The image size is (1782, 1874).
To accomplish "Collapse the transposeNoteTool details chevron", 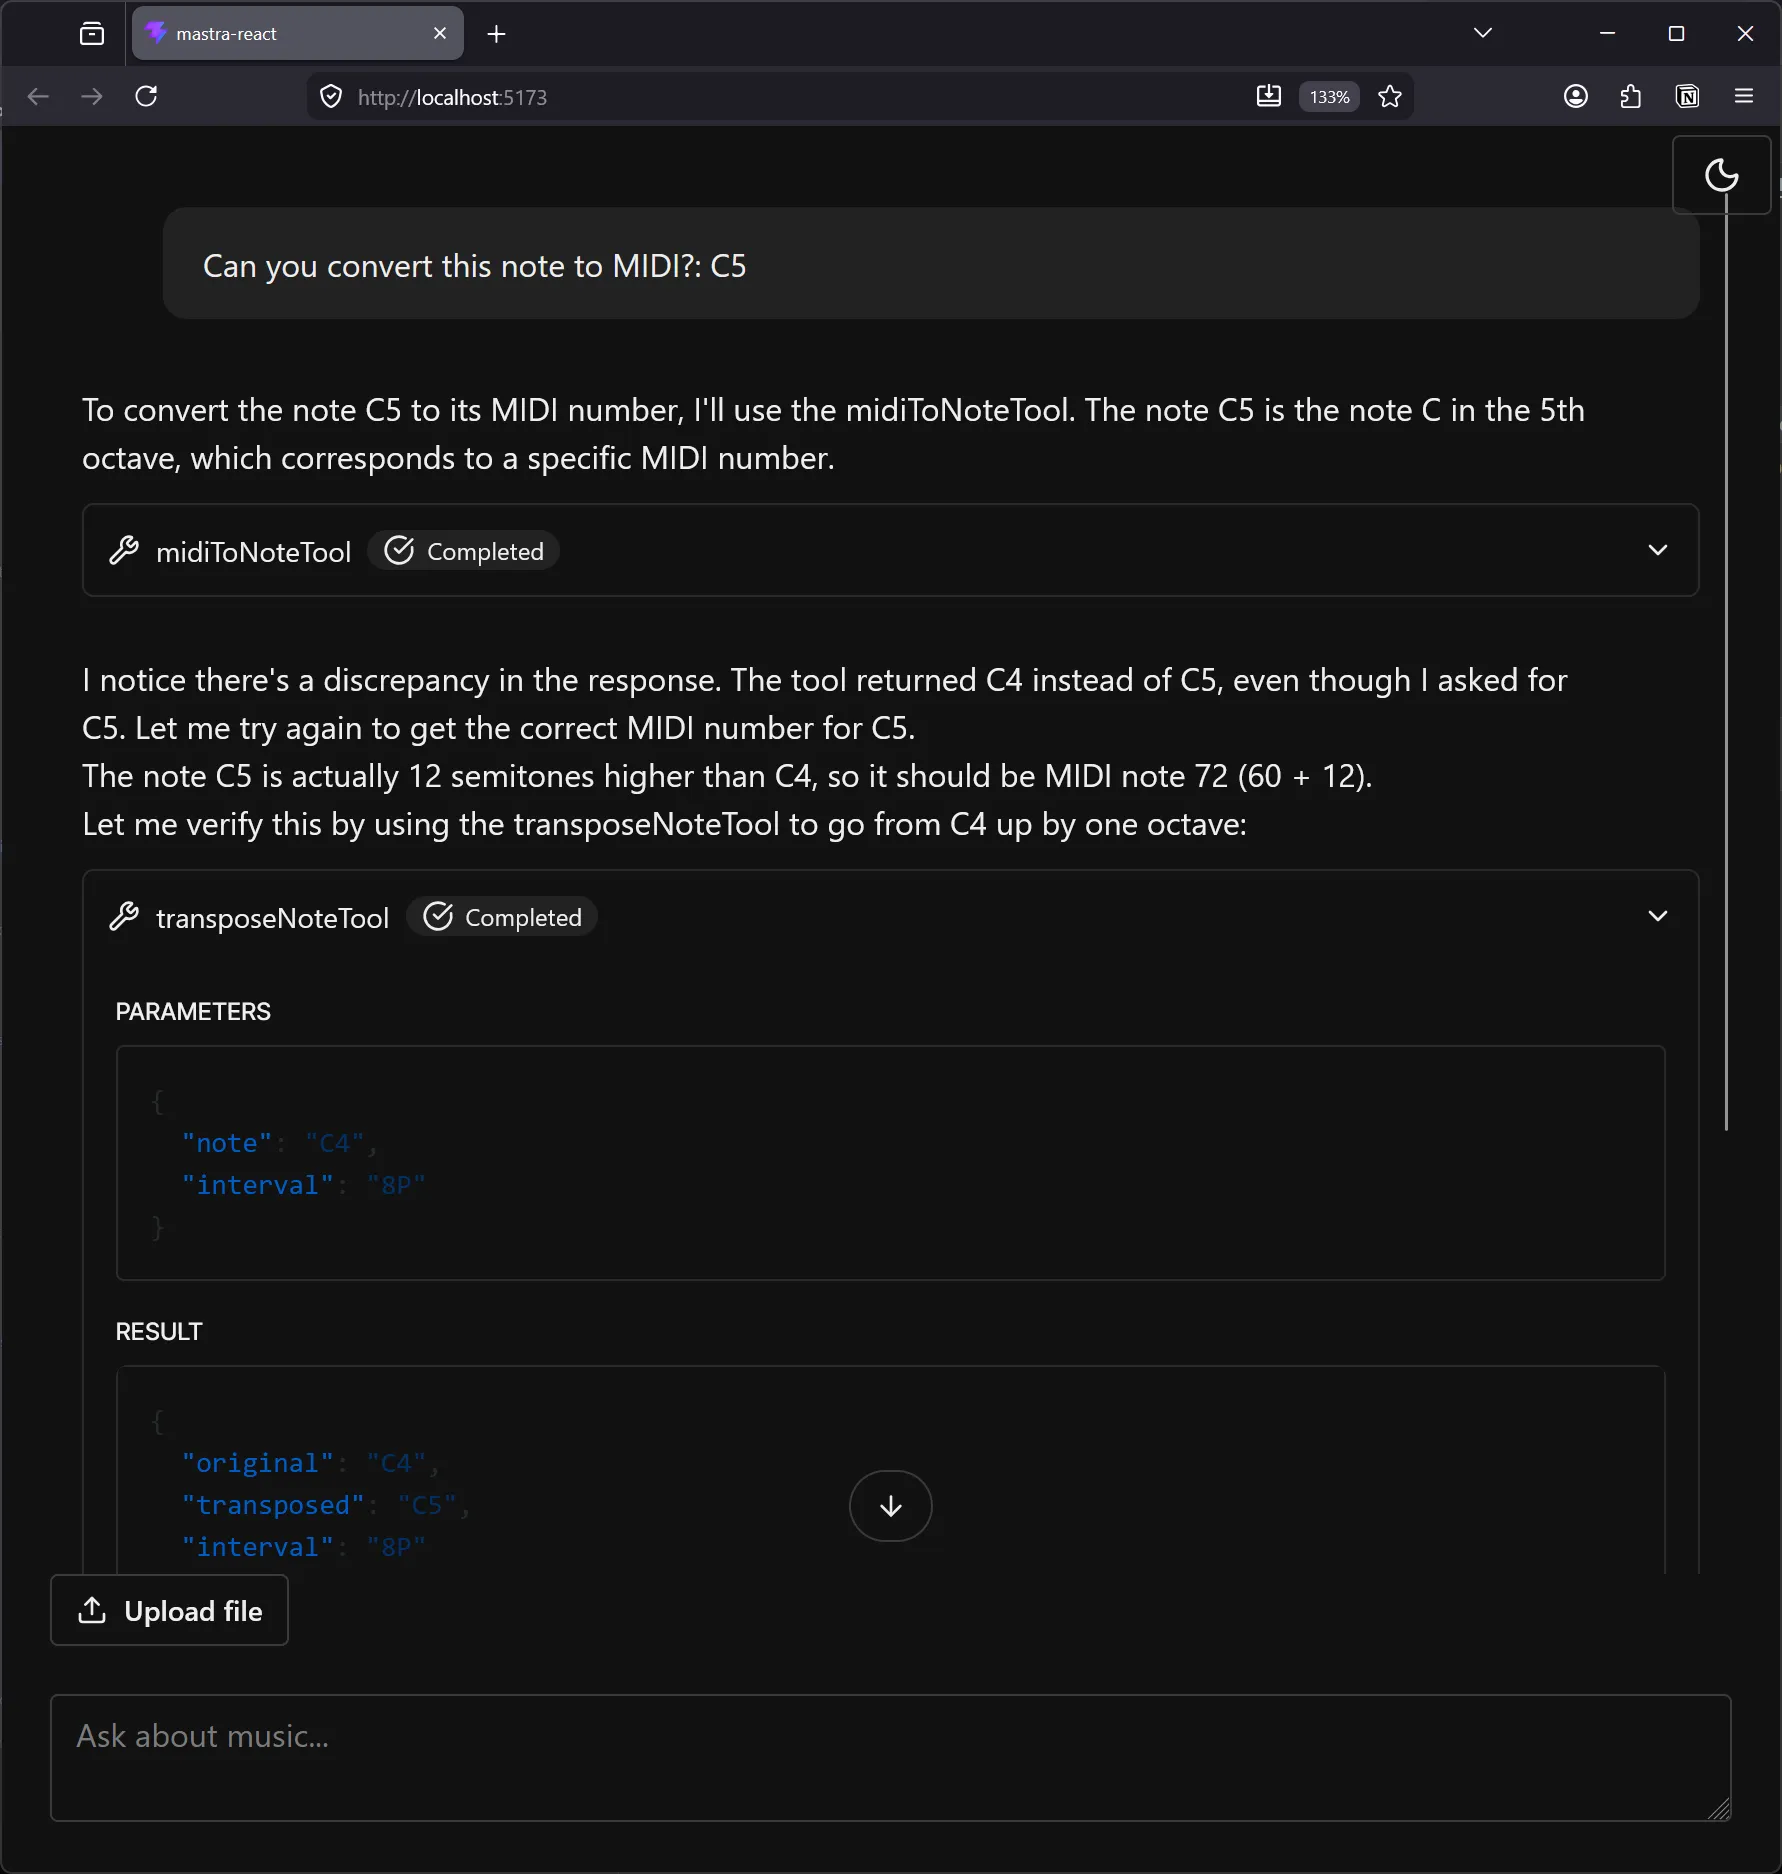I will [x=1657, y=915].
